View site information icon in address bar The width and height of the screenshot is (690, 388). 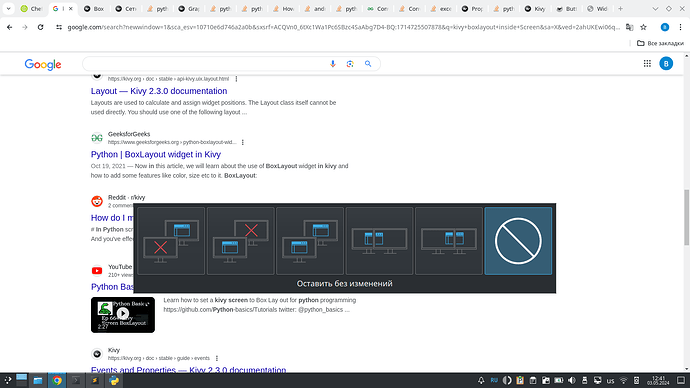click(59, 27)
